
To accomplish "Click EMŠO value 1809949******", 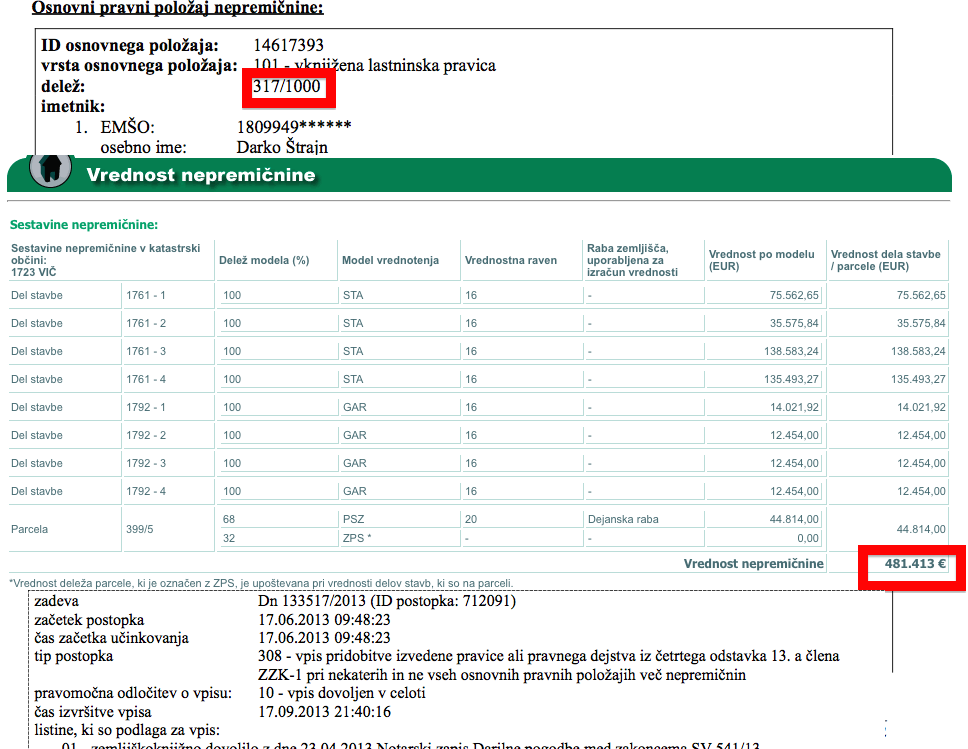I will click(x=294, y=127).
